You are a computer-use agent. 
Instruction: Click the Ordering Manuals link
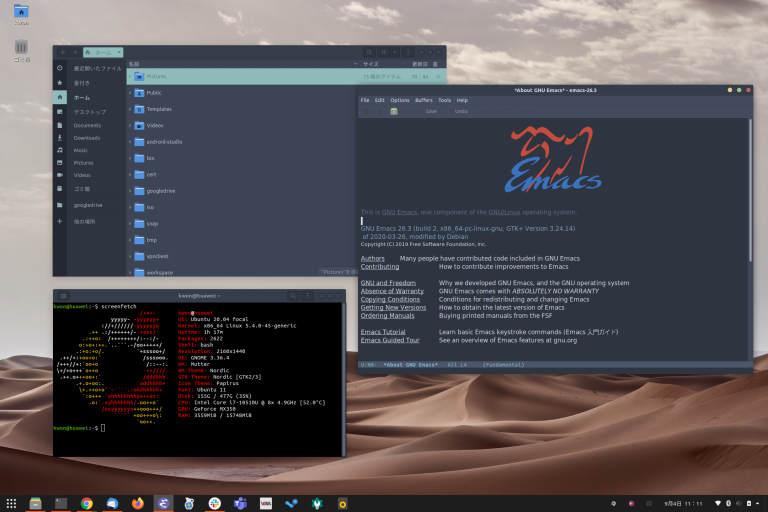(387, 316)
